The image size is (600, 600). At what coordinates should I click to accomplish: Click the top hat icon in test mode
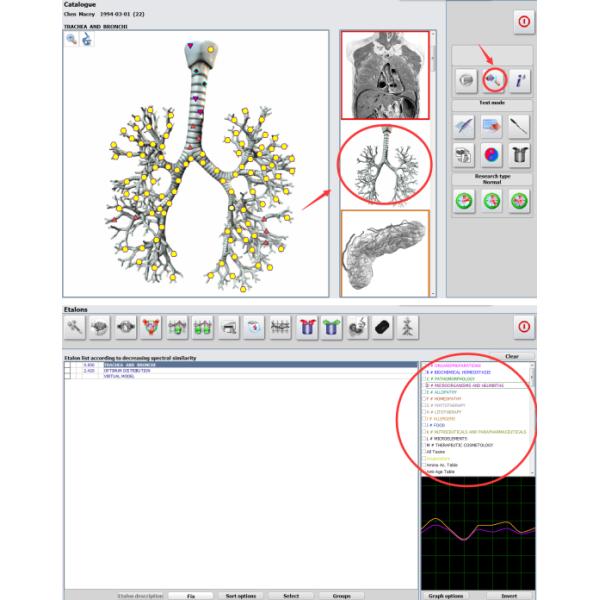520,155
